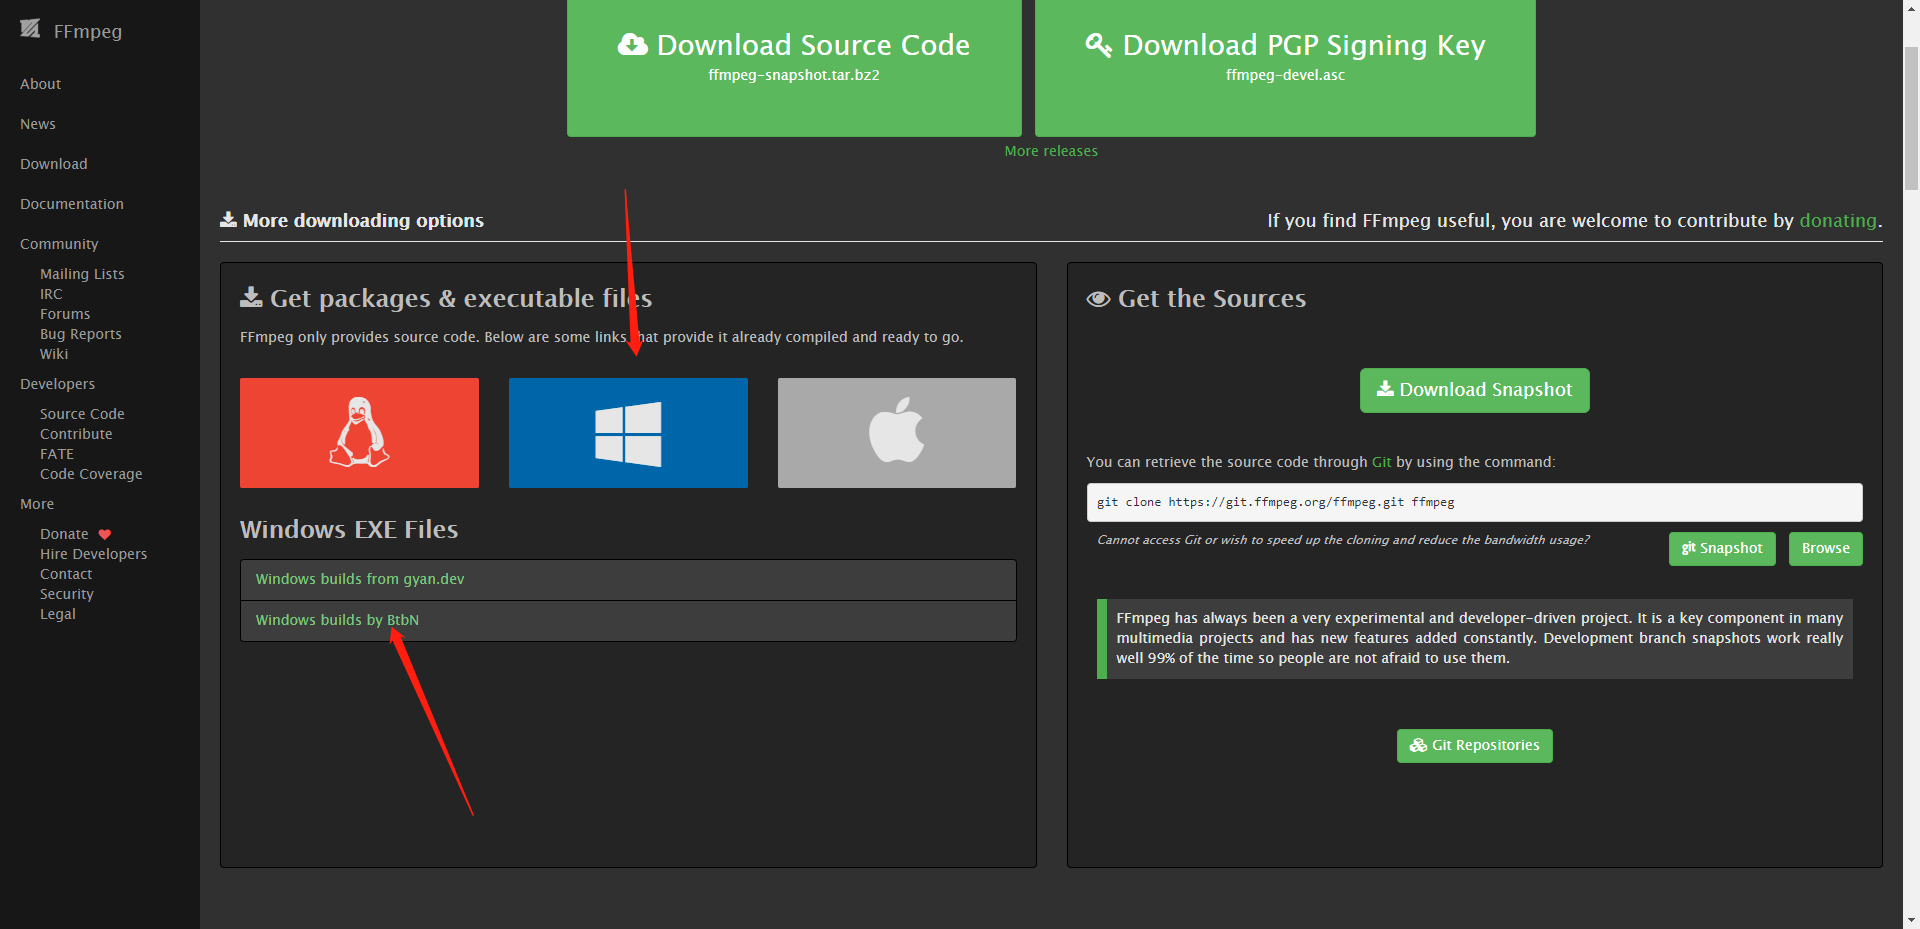Open About page from sidebar

coord(41,84)
